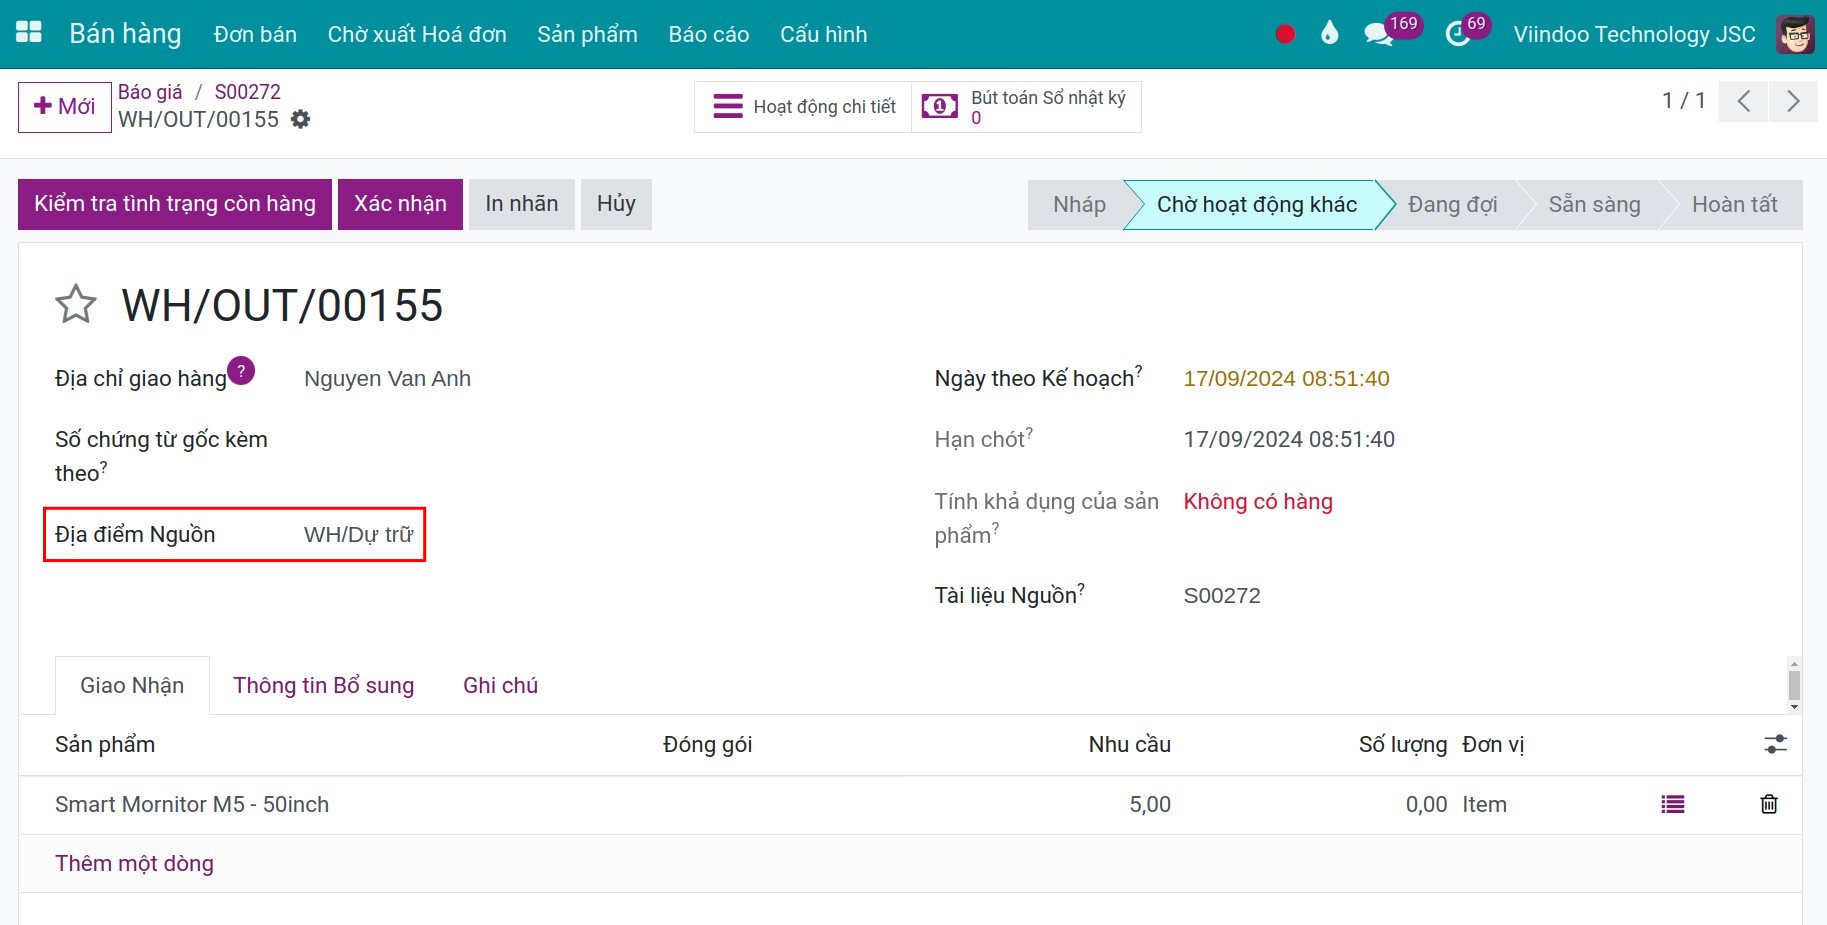Open the chat messages icon

(1378, 35)
